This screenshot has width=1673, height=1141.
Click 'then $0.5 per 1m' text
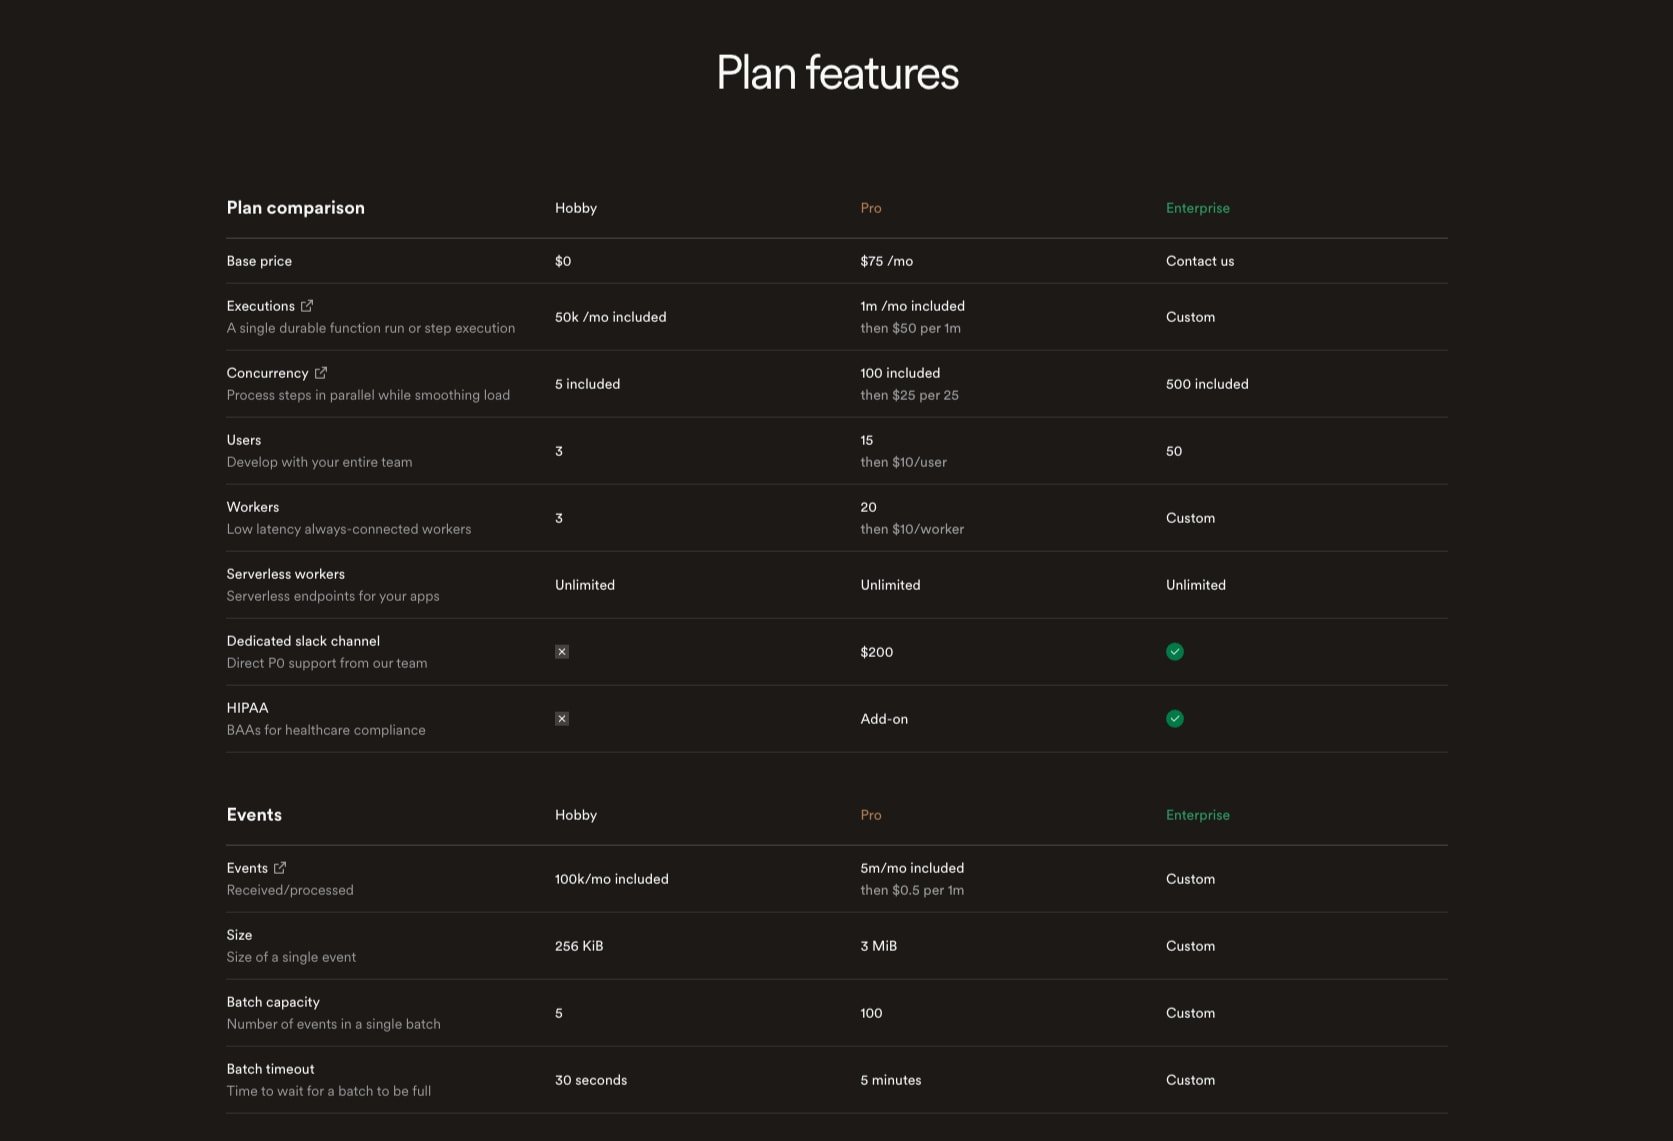pos(913,890)
